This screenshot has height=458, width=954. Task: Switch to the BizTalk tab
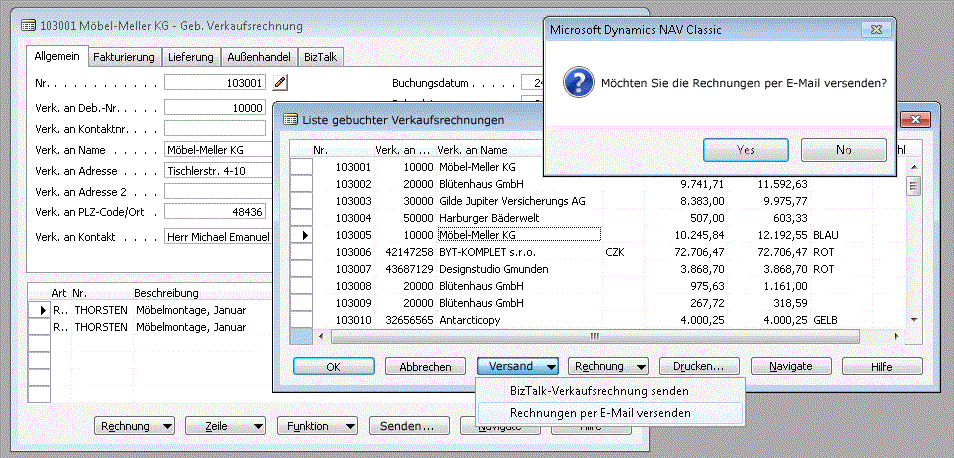[x=321, y=57]
